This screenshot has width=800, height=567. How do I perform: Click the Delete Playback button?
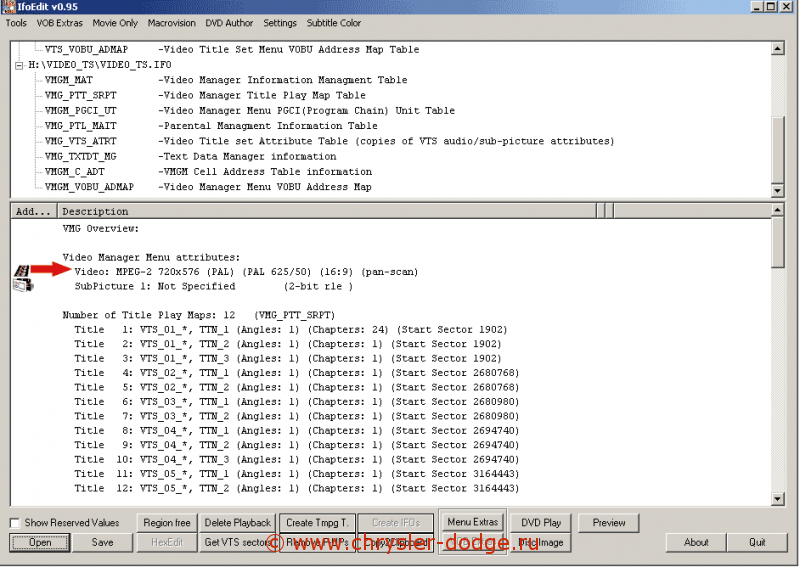tap(238, 523)
